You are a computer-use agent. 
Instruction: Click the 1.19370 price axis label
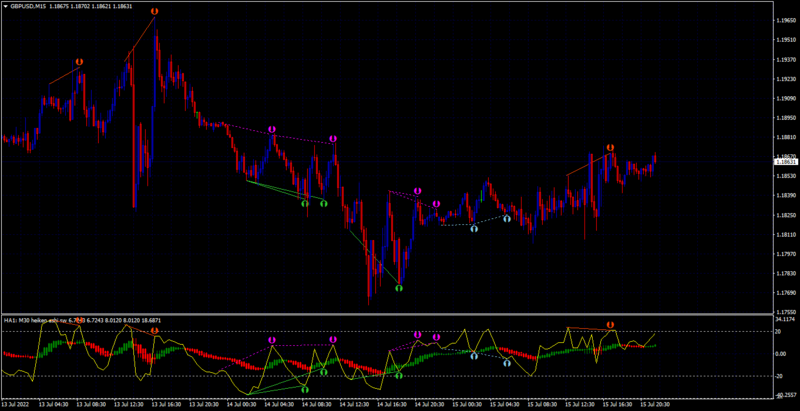[x=785, y=59]
